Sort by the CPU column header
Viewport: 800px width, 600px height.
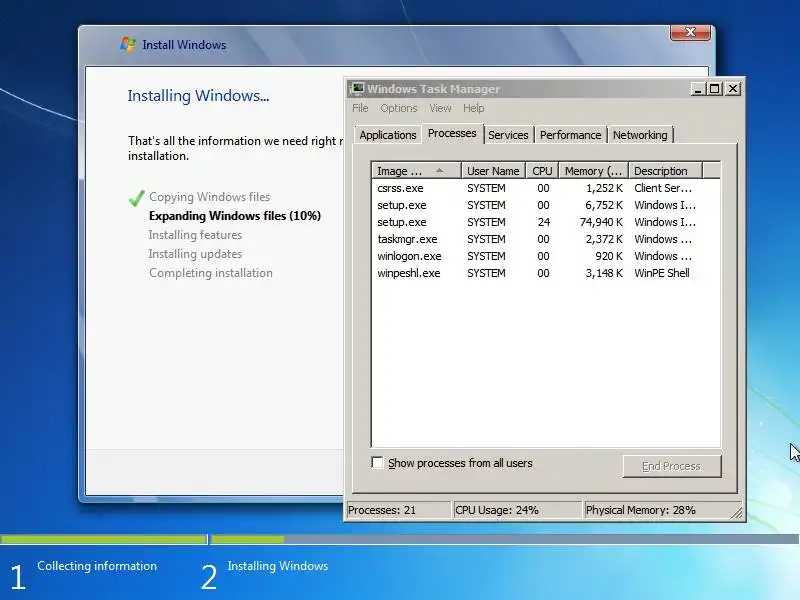[542, 171]
